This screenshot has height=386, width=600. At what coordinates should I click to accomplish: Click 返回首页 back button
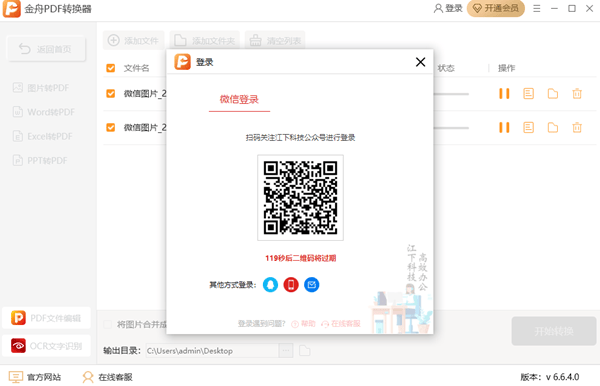pyautogui.click(x=46, y=49)
